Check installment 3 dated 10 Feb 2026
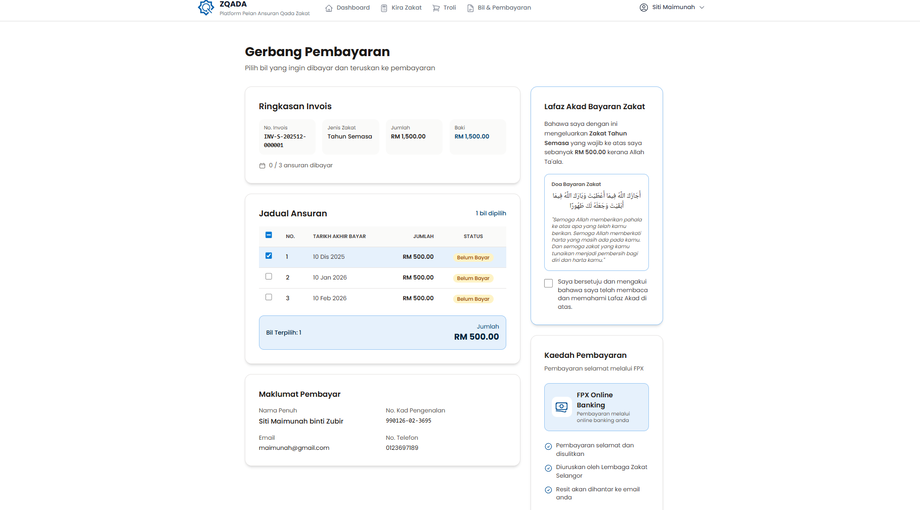This screenshot has width=920, height=510. pos(269,297)
